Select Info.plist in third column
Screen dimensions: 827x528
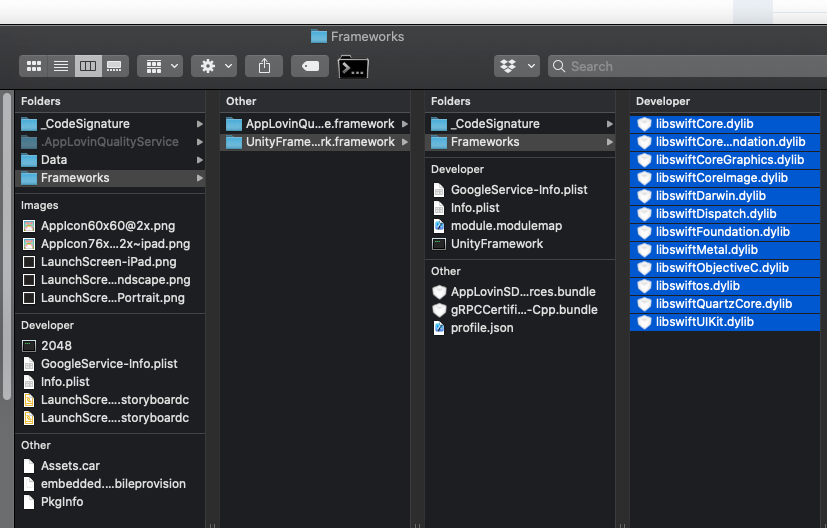pyautogui.click(x=520, y=208)
